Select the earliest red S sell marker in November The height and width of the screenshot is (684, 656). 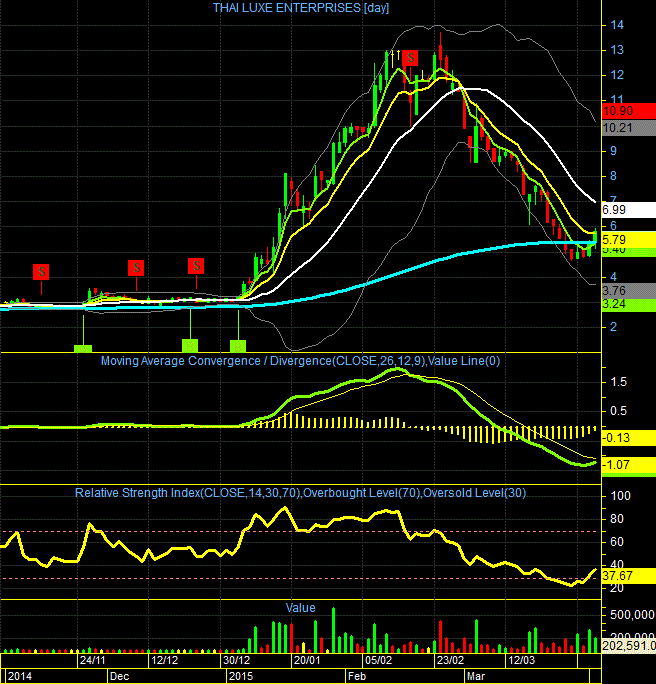point(41,272)
